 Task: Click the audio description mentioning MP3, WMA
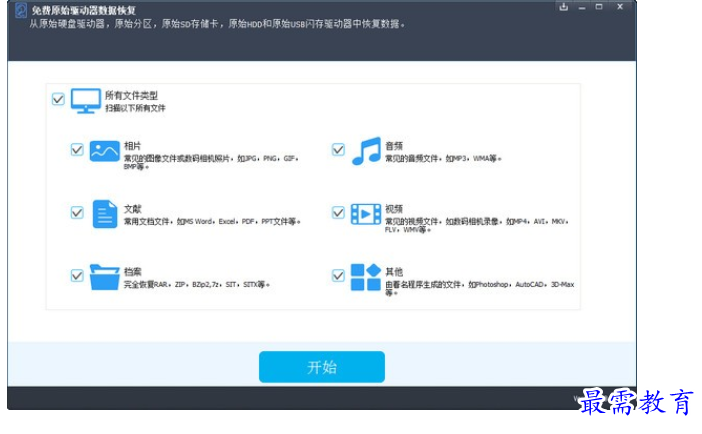click(x=443, y=159)
